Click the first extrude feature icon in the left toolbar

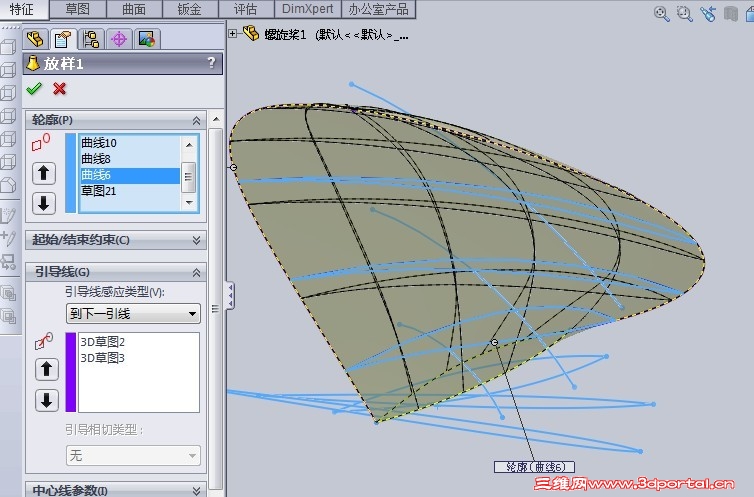tap(9, 47)
